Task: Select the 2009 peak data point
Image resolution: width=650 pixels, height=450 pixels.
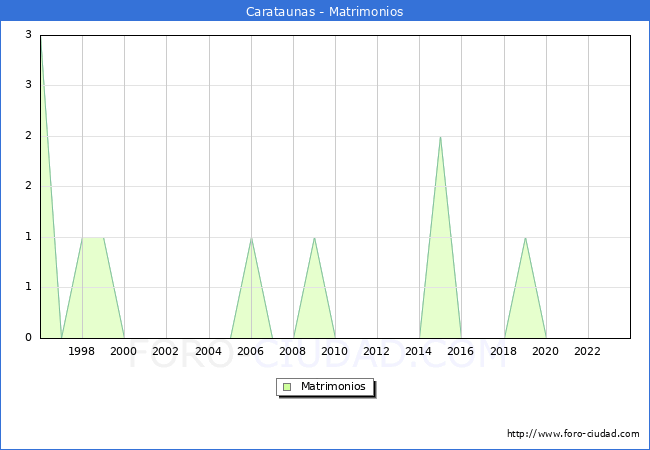Action: (314, 238)
